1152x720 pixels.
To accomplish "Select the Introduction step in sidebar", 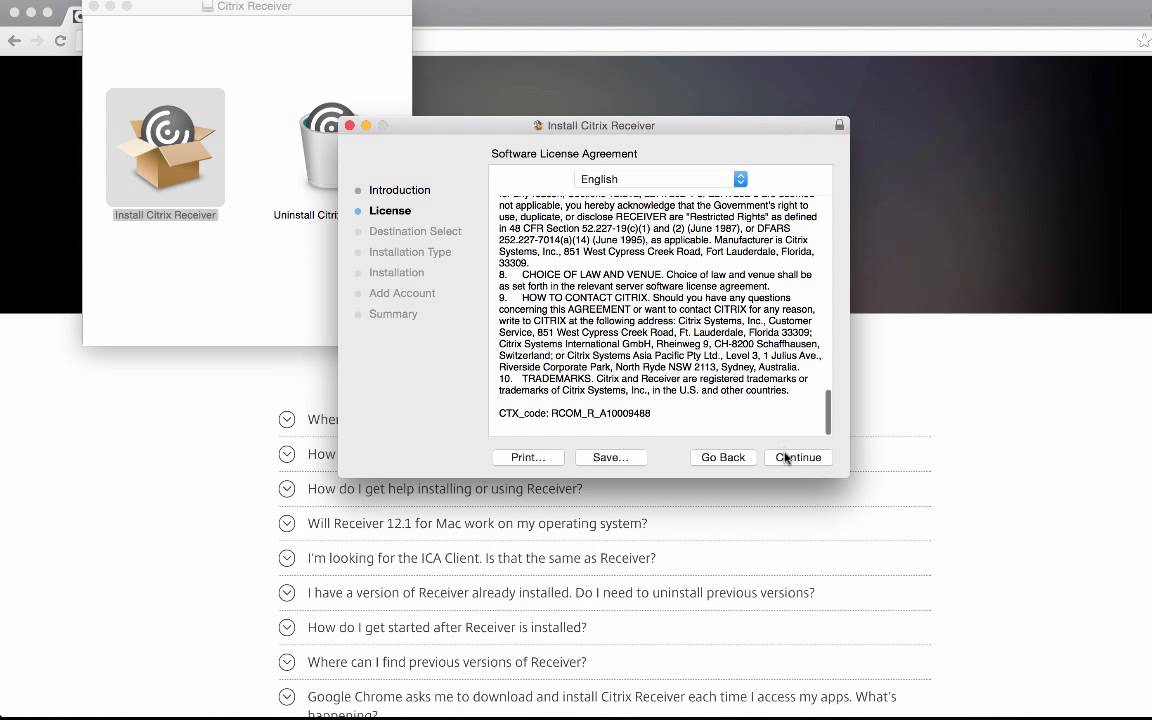I will click(400, 190).
